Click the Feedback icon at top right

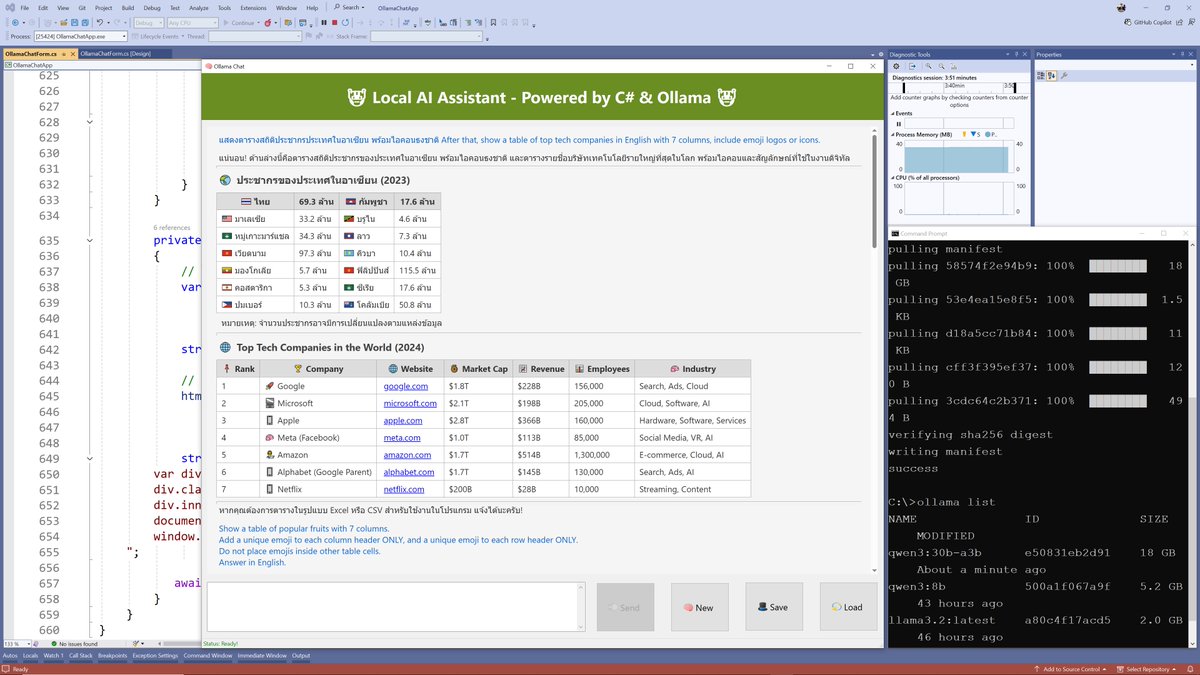pos(1191,22)
